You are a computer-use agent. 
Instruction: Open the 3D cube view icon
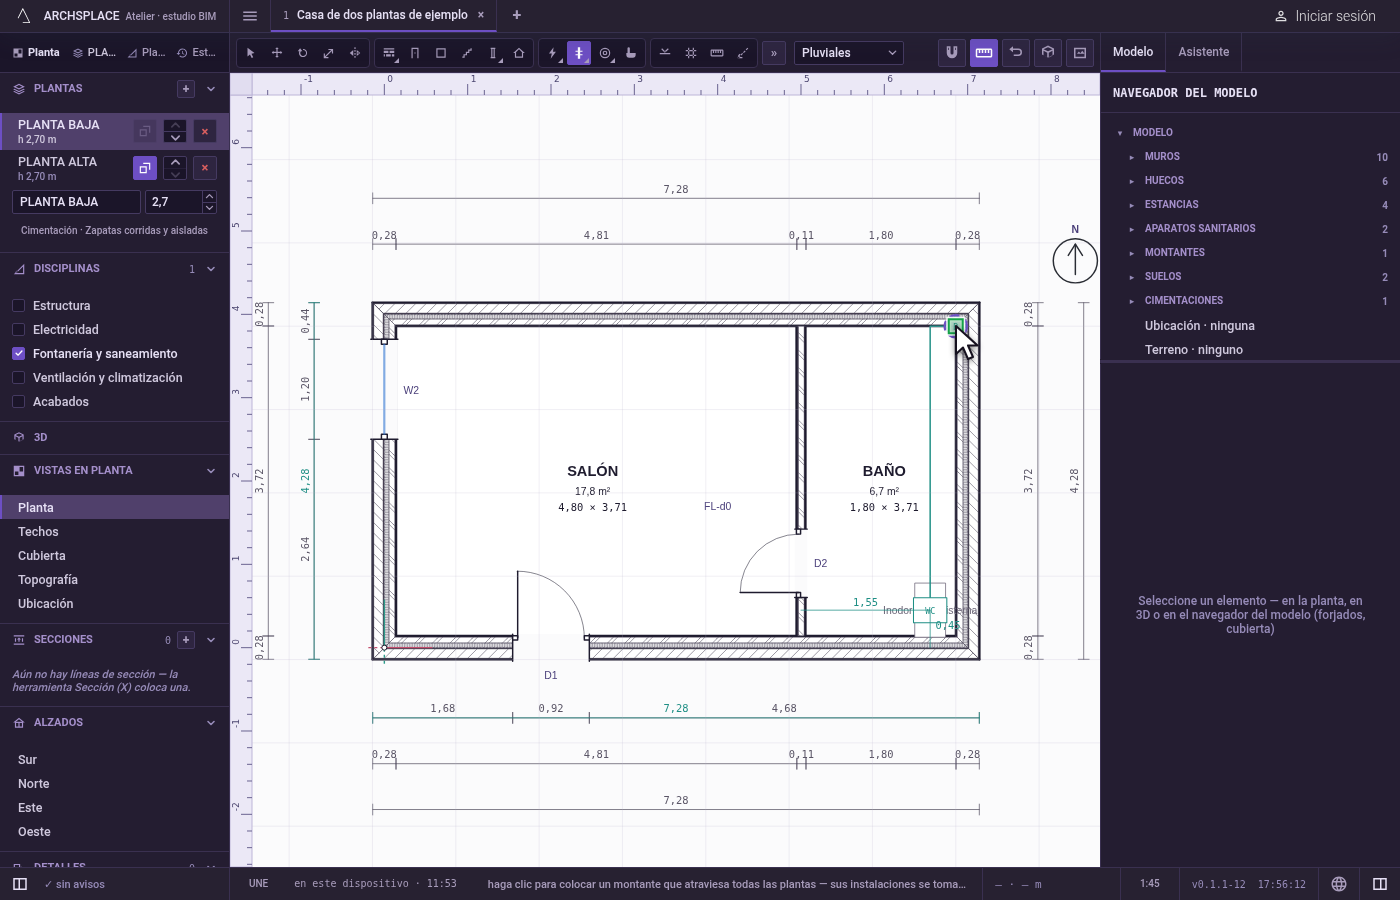click(1048, 52)
